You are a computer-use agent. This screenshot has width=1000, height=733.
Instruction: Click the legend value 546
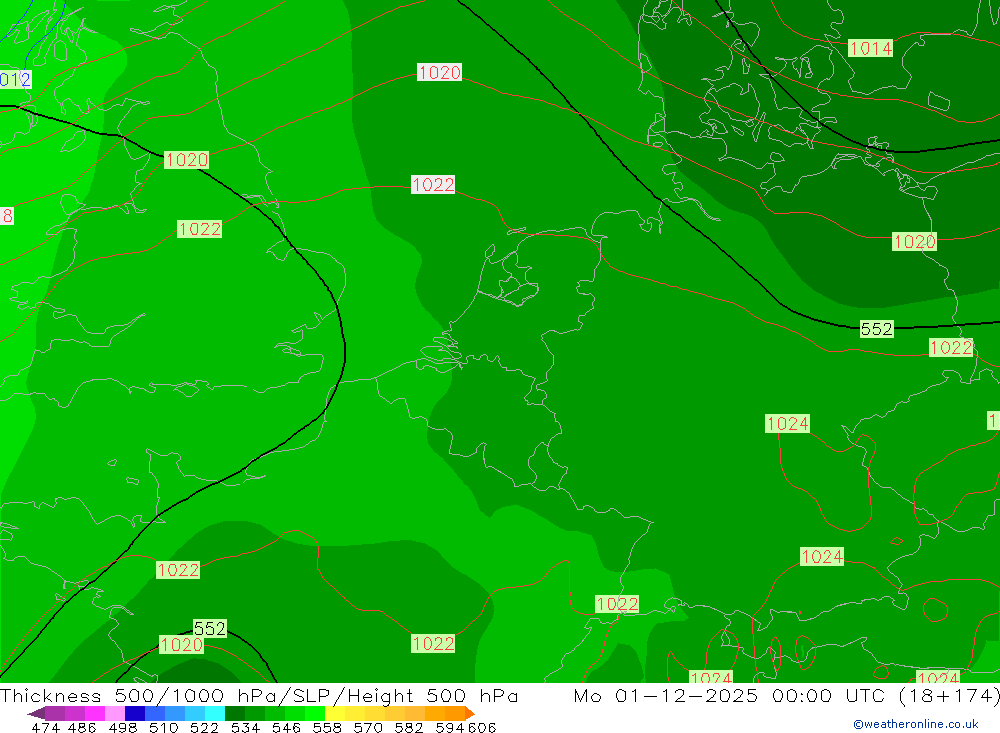coord(286,727)
